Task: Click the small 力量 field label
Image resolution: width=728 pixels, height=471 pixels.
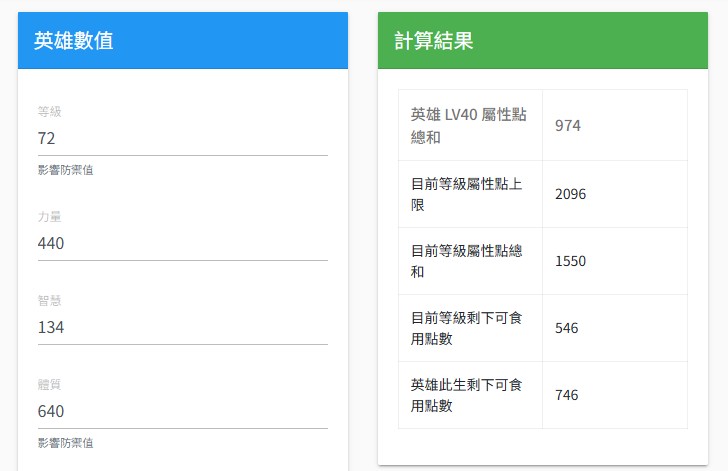Action: tap(50, 217)
